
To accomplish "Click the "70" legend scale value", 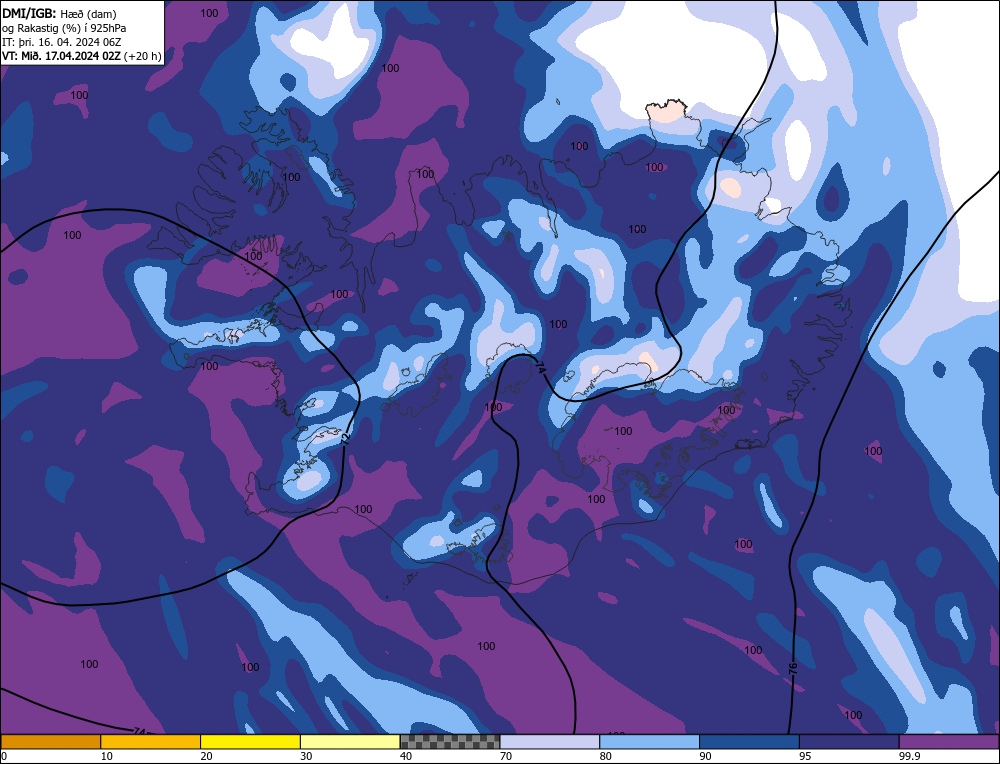I will point(506,756).
